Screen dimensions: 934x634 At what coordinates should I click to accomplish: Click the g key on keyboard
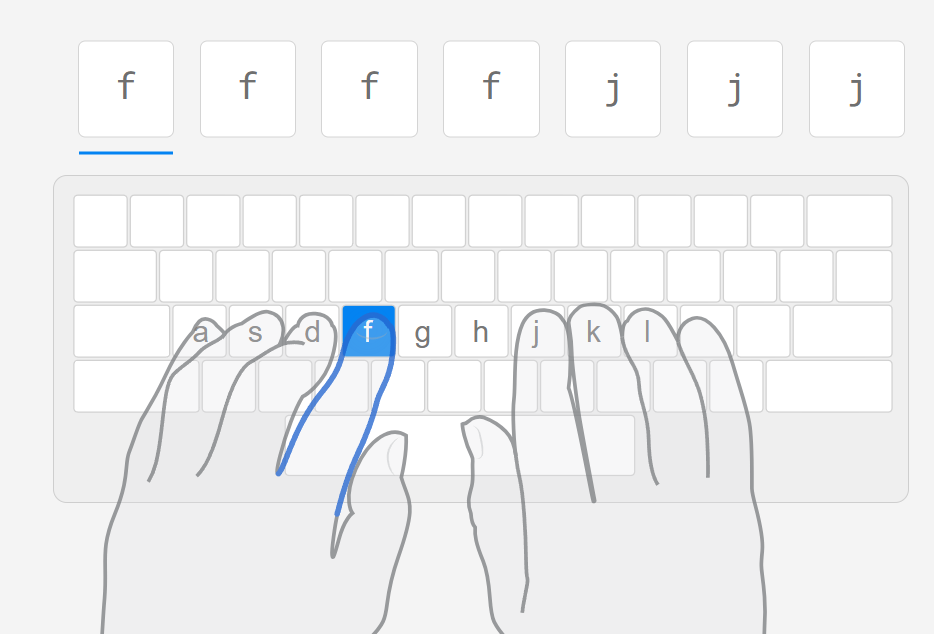(425, 331)
